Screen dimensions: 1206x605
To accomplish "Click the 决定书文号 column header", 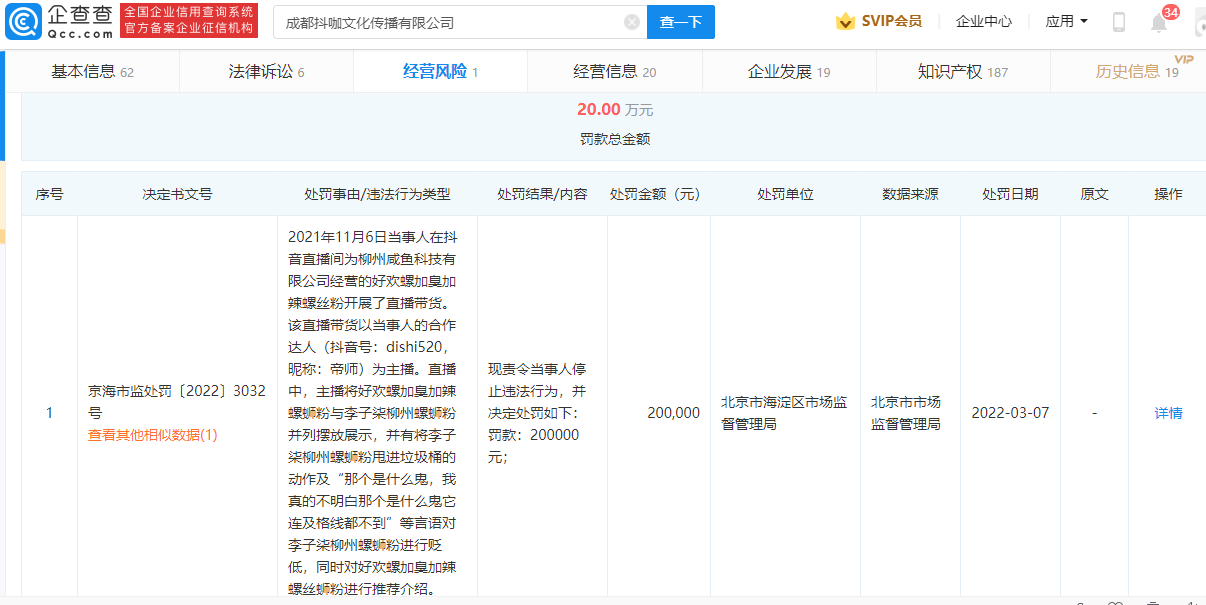I will [x=177, y=194].
